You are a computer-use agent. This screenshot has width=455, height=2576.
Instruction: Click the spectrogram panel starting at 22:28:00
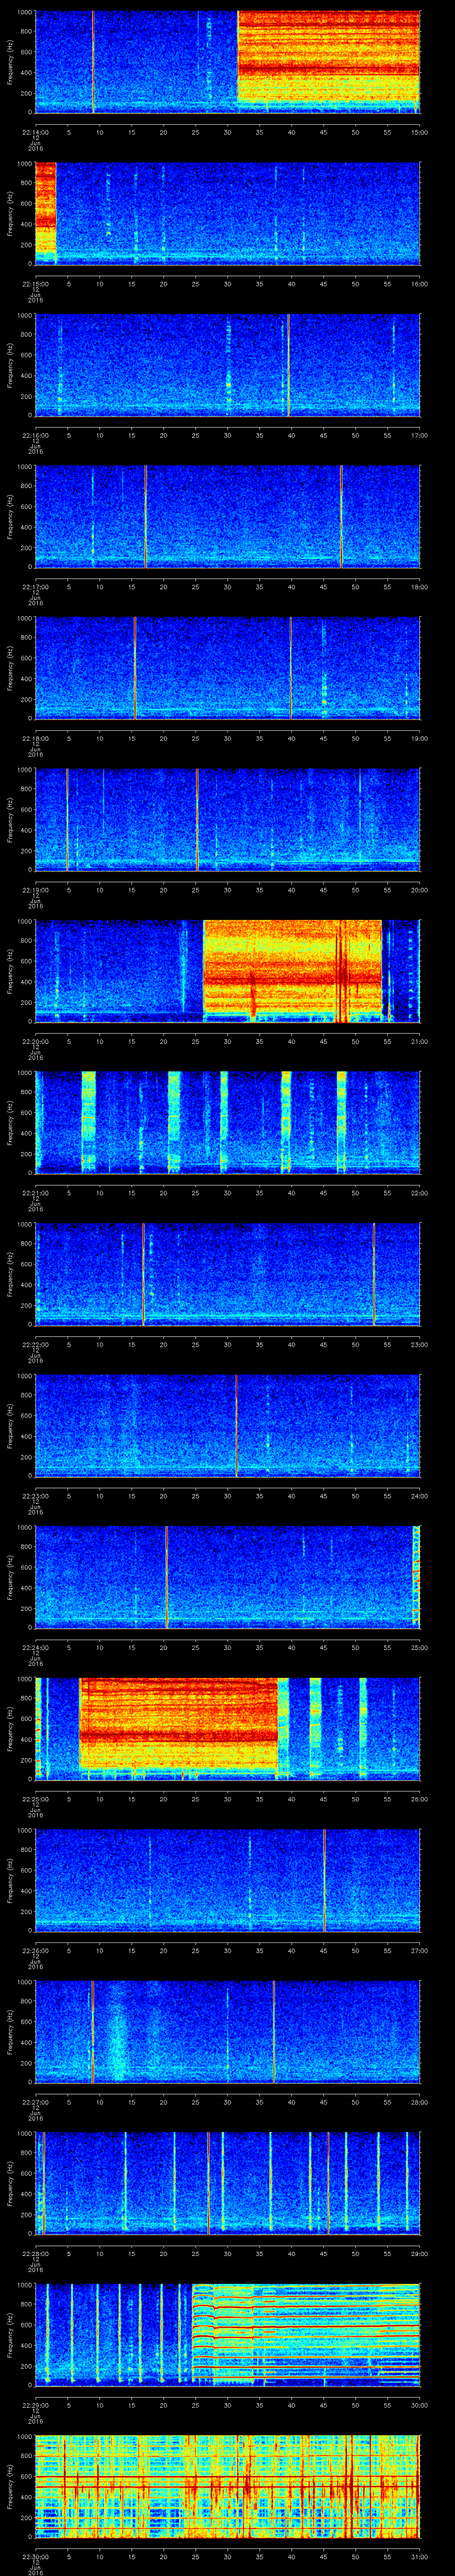tap(227, 2183)
